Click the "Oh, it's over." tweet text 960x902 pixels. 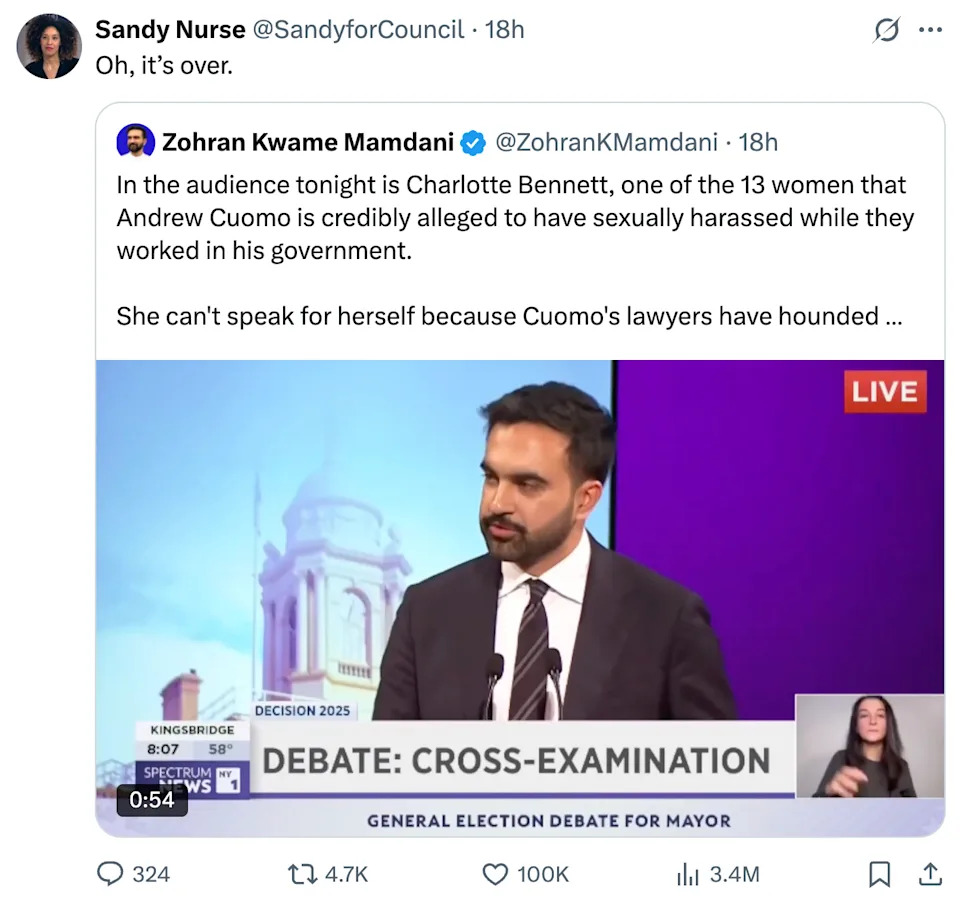click(163, 68)
